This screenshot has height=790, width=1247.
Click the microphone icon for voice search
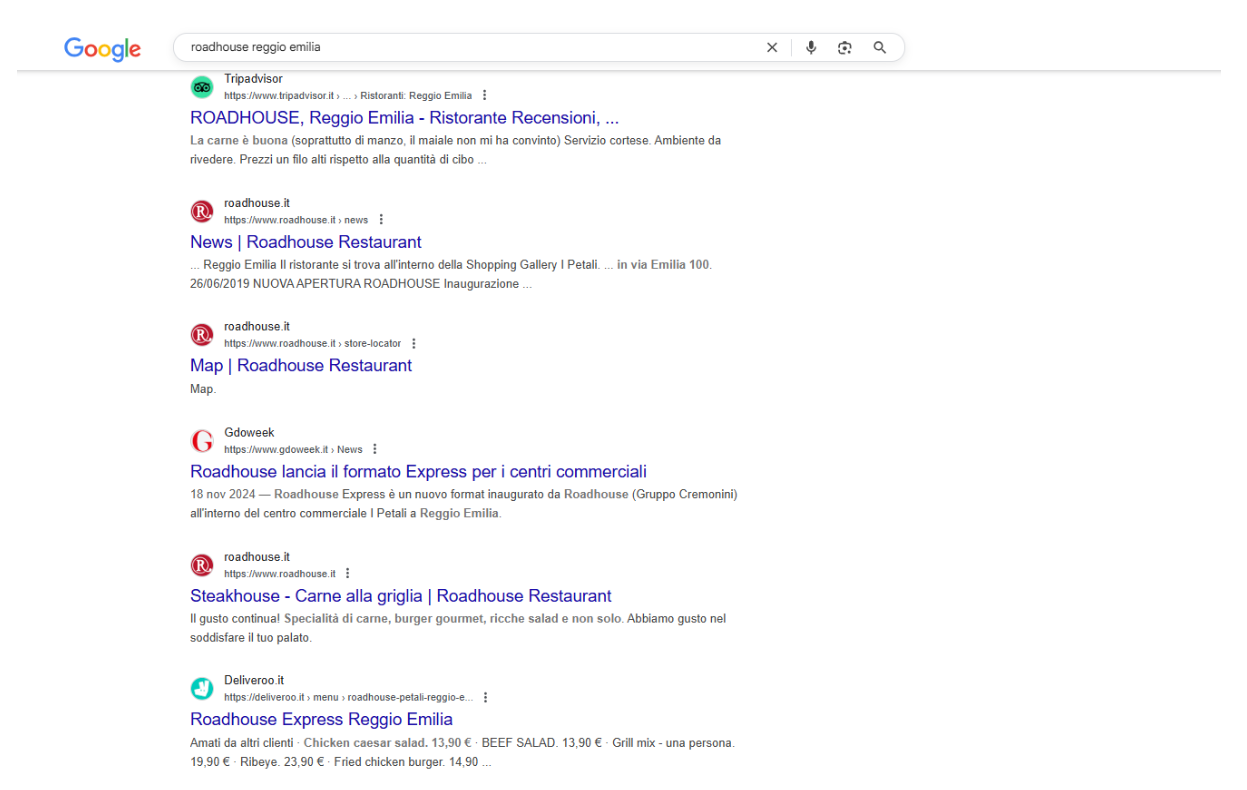[811, 47]
